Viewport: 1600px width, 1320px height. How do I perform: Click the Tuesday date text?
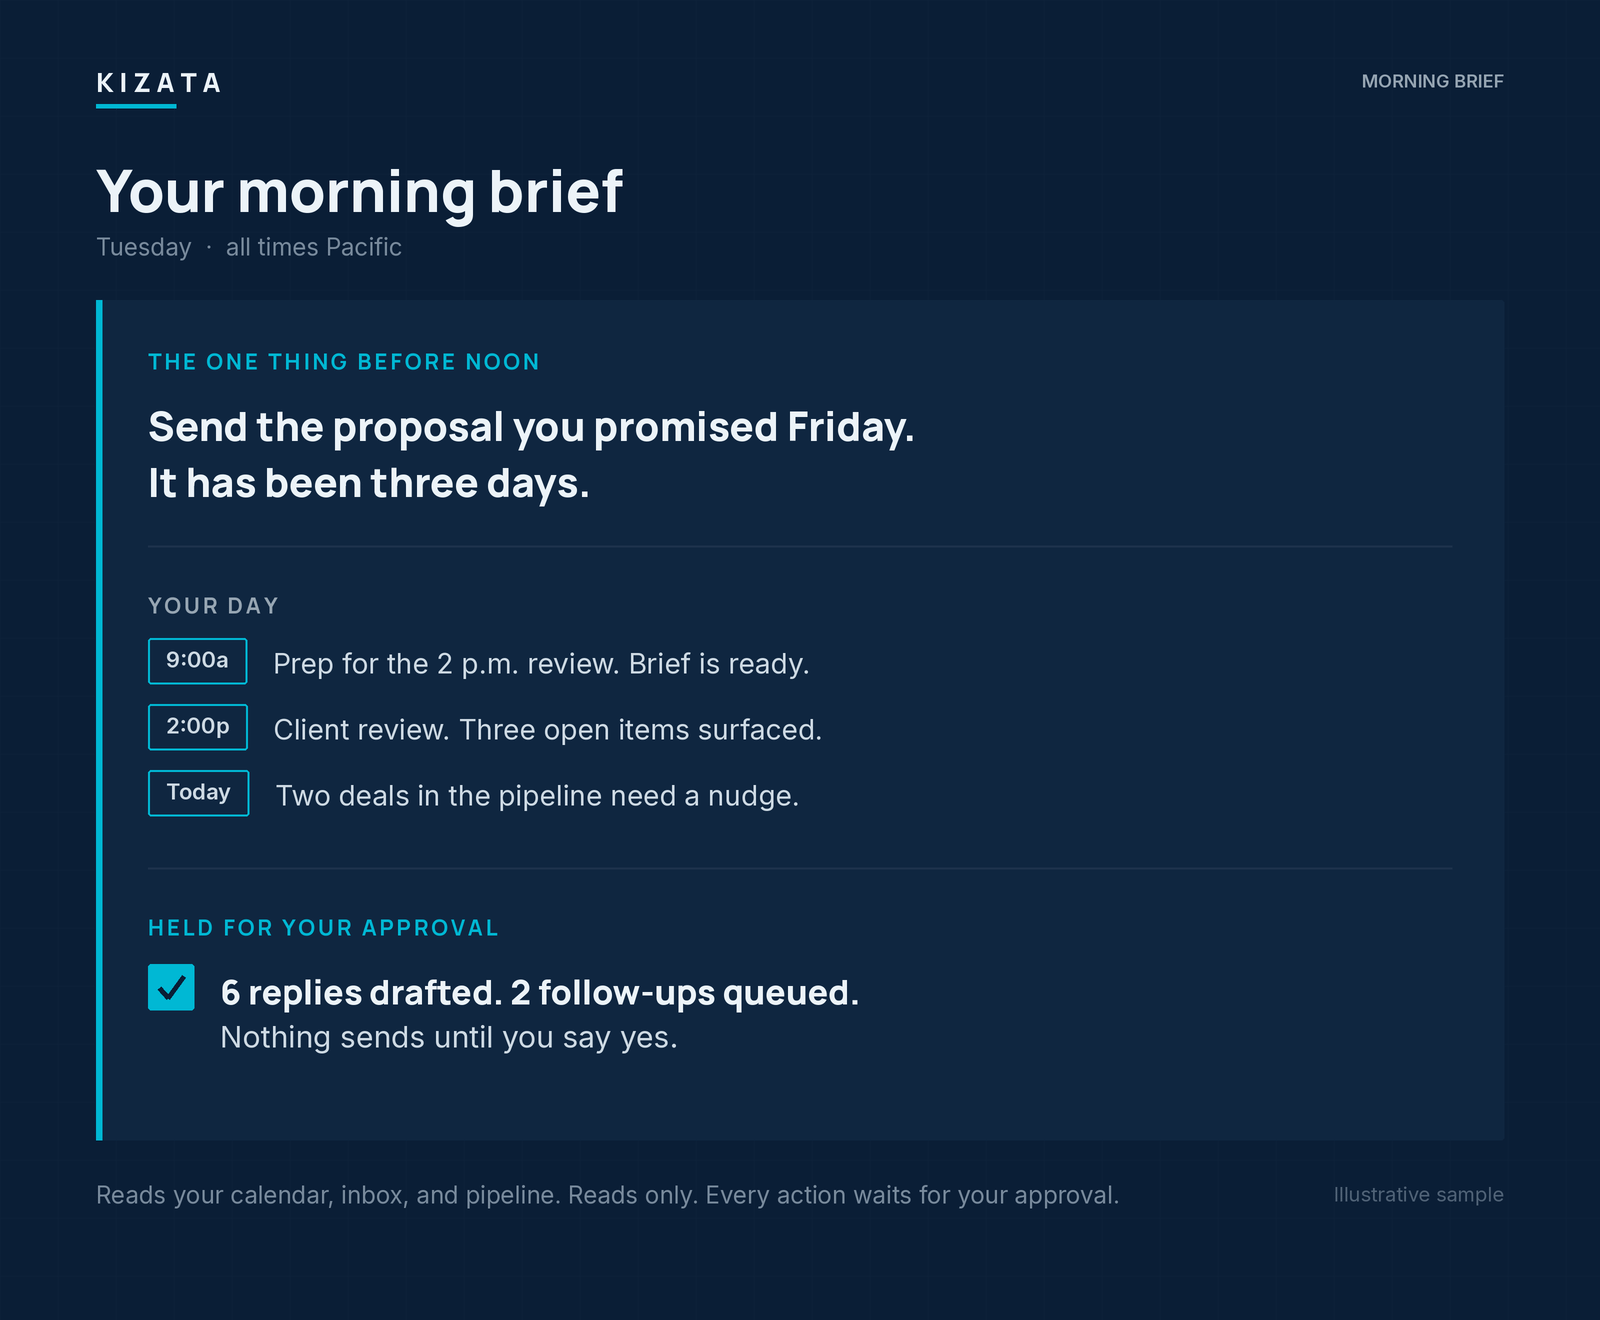click(143, 248)
